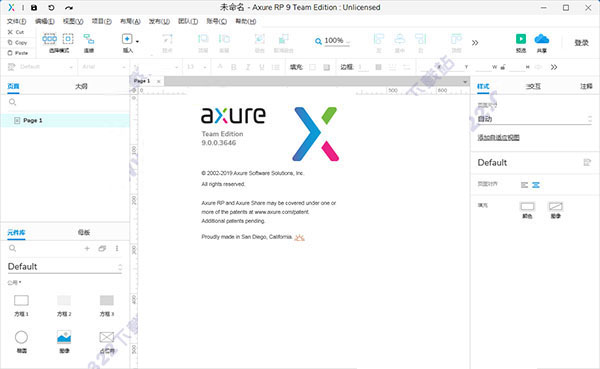The height and width of the screenshot is (369, 600).
Task: Open the Default library selector dropdown
Action: tap(65, 267)
